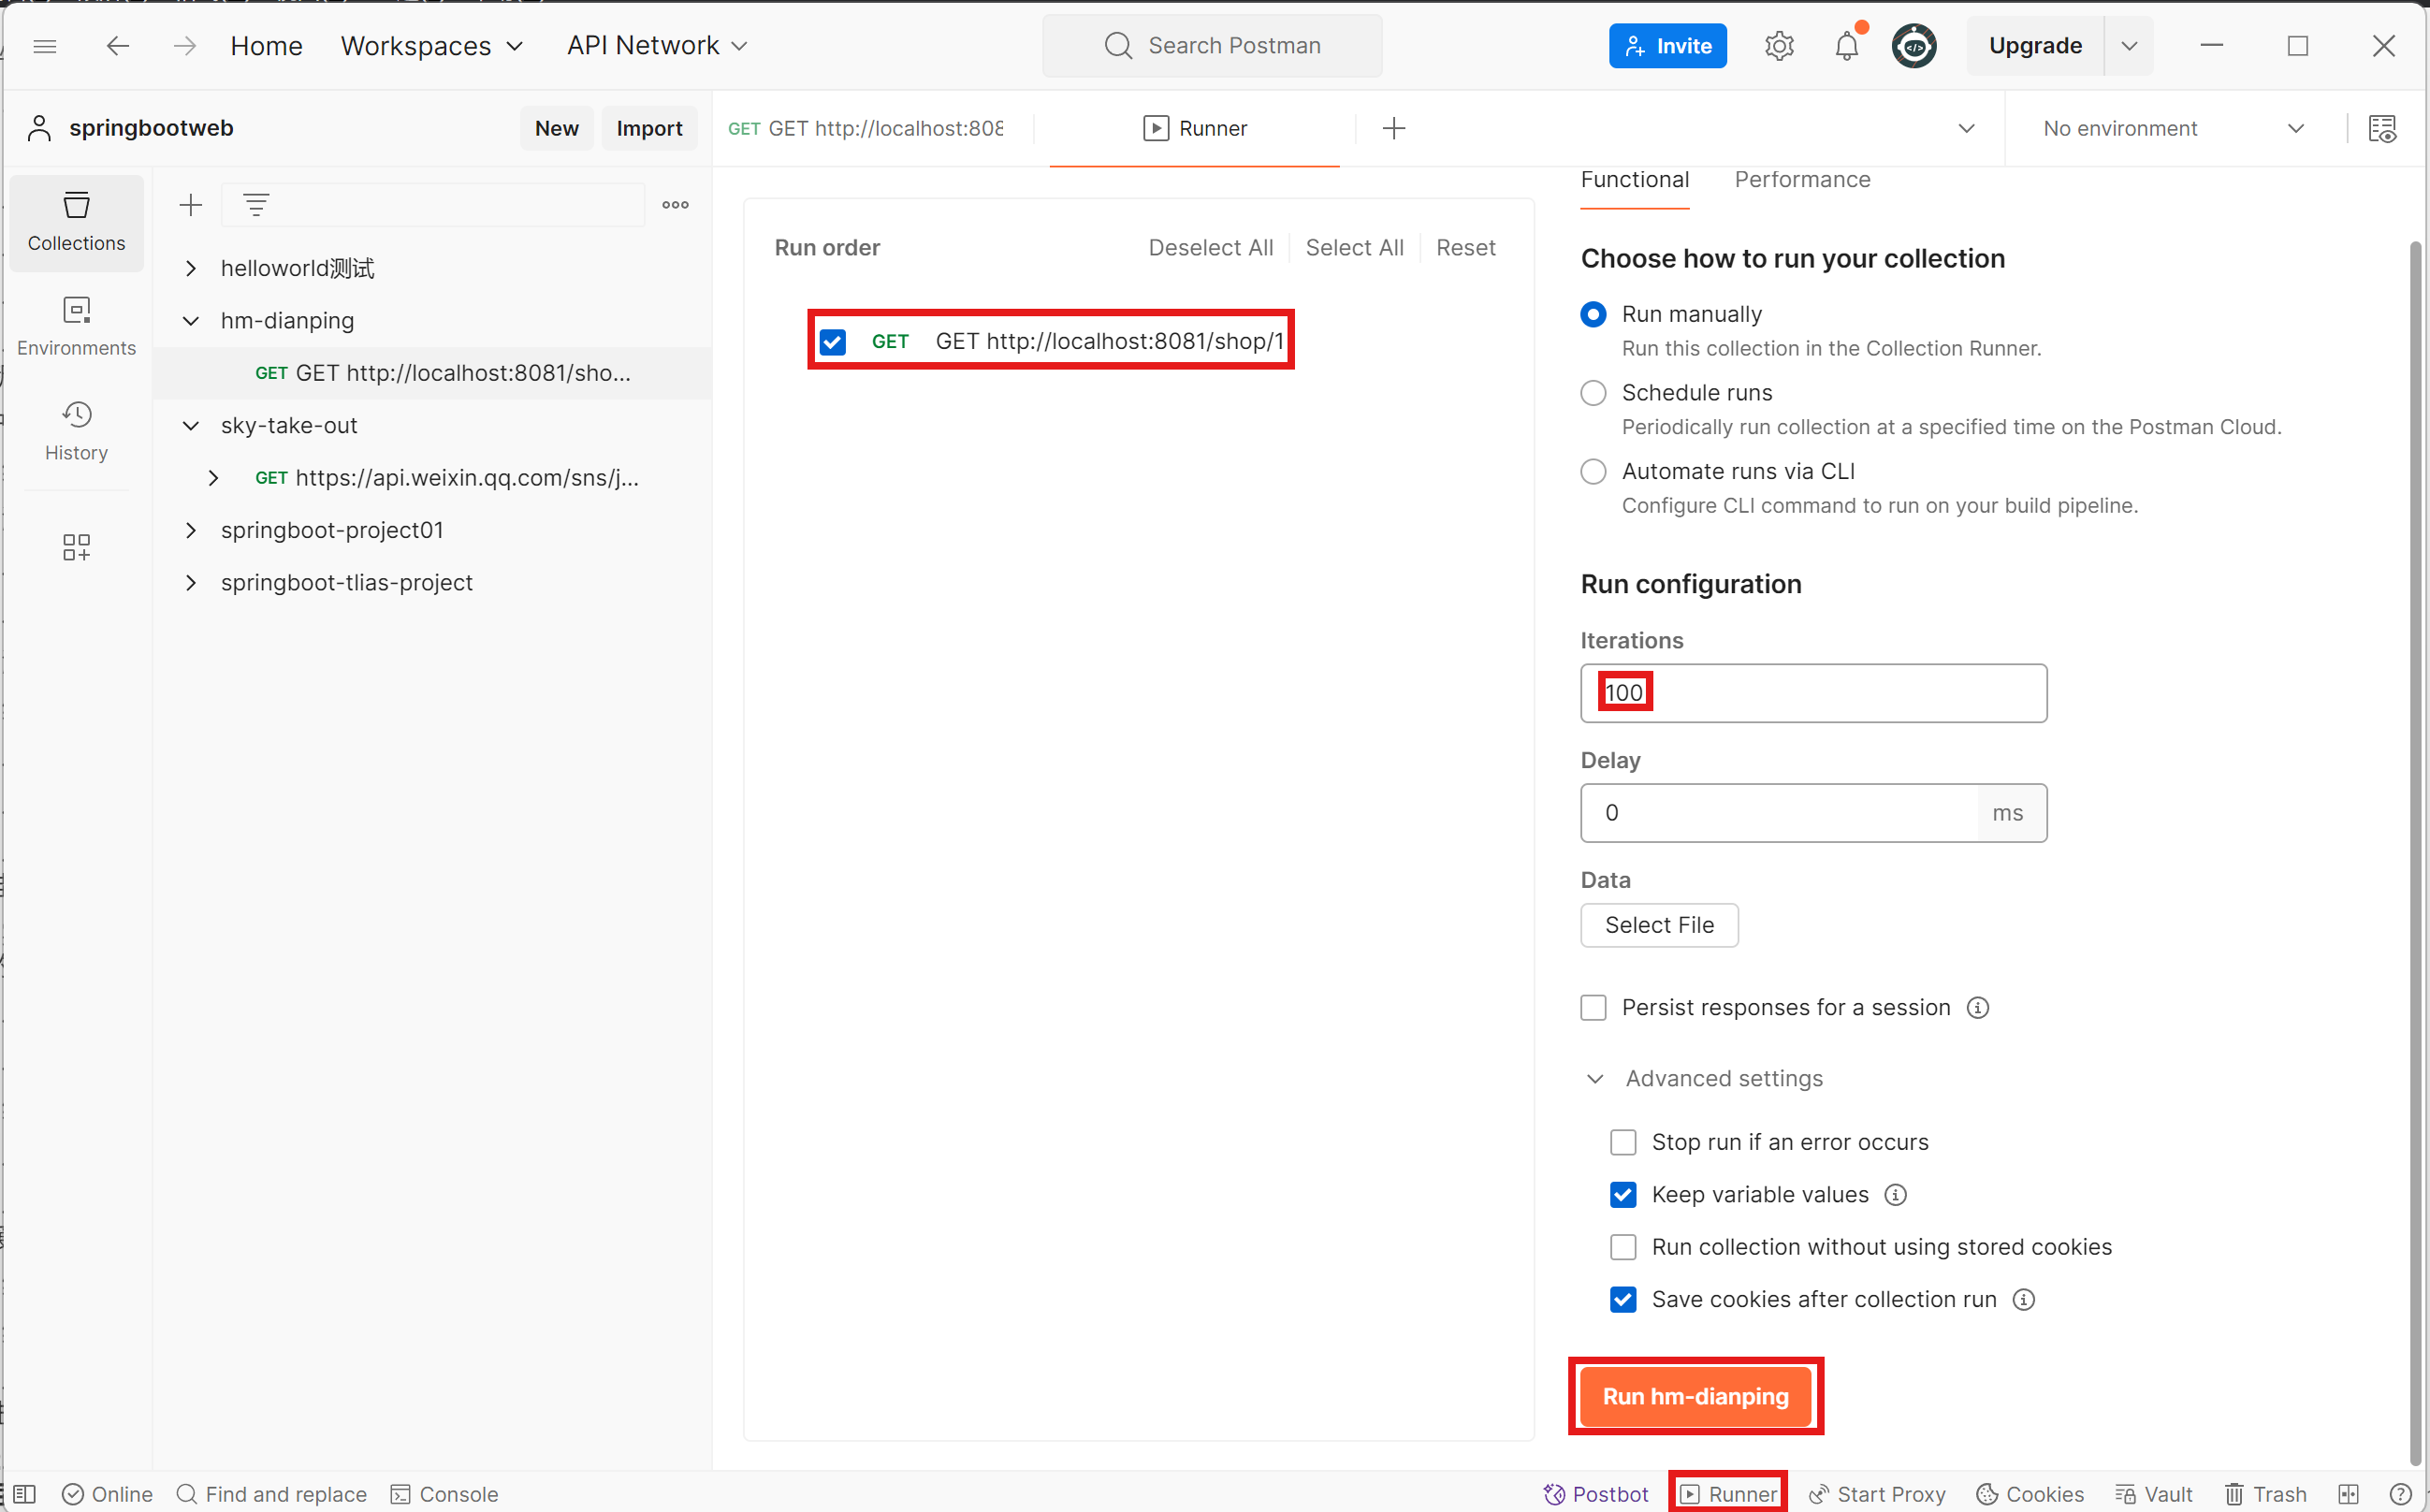
Task: Collapse the hm-dianping collection
Action: [191, 320]
